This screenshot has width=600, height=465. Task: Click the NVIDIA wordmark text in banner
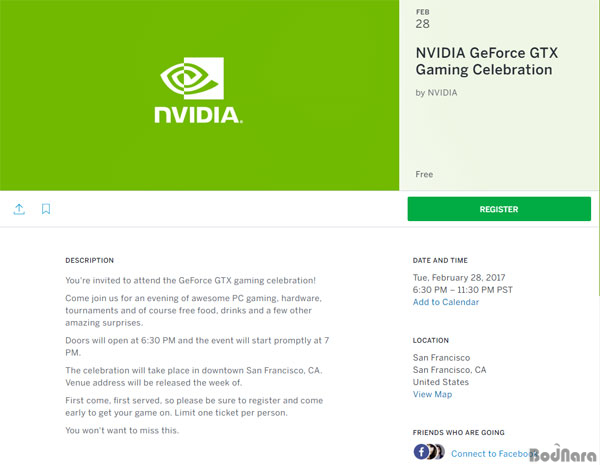click(198, 115)
